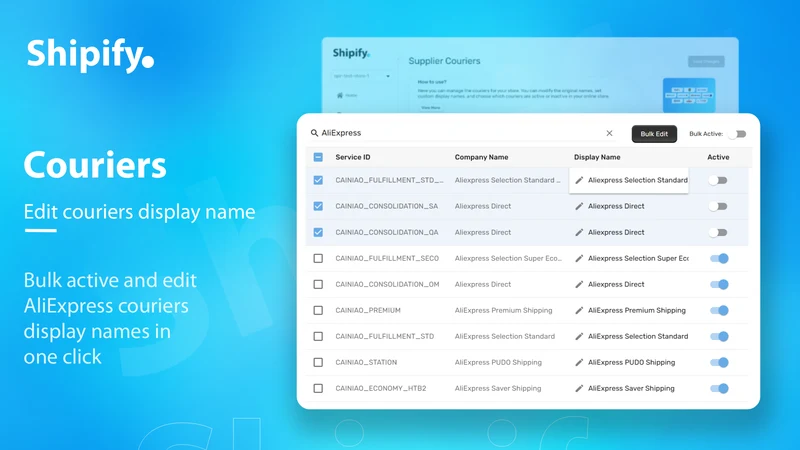
Task: Click the Display Name column header
Action: 597,157
